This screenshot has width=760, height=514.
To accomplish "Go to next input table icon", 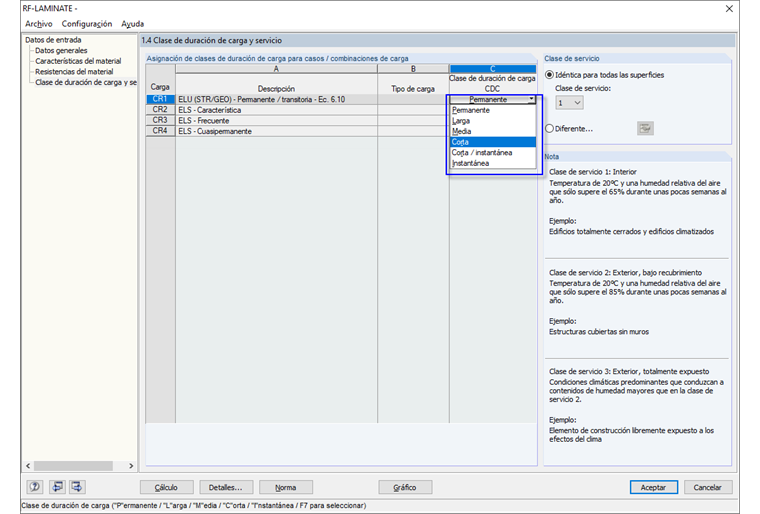I will pyautogui.click(x=77, y=487).
